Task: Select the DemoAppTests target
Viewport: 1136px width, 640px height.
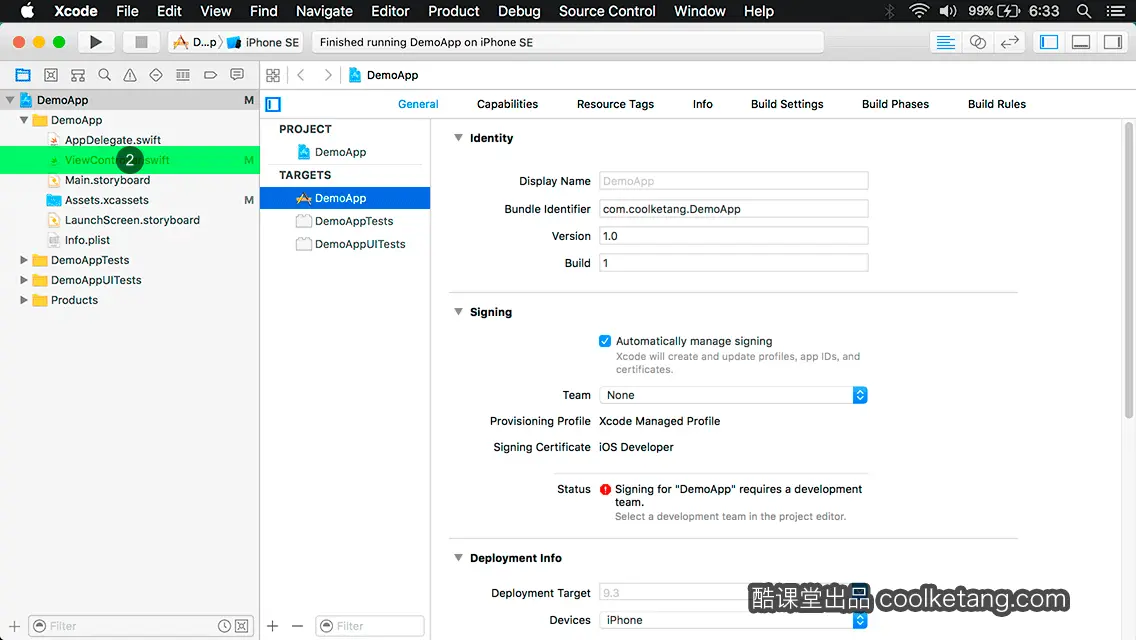Action: 354,221
